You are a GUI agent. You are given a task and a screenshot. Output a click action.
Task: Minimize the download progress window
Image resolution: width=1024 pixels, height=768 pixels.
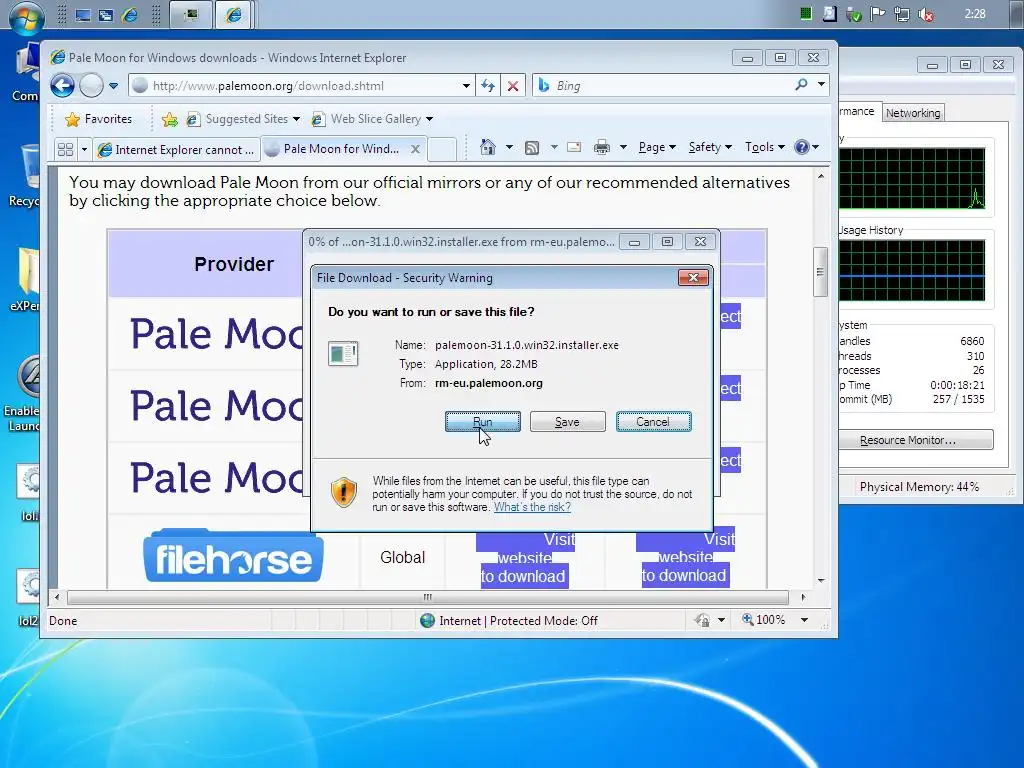coord(633,242)
